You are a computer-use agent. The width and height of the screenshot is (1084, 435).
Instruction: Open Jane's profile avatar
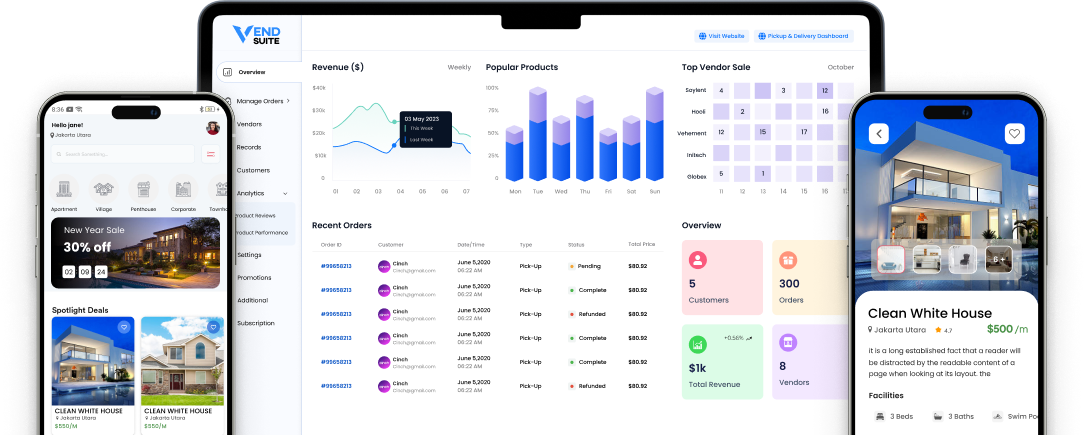(x=213, y=128)
